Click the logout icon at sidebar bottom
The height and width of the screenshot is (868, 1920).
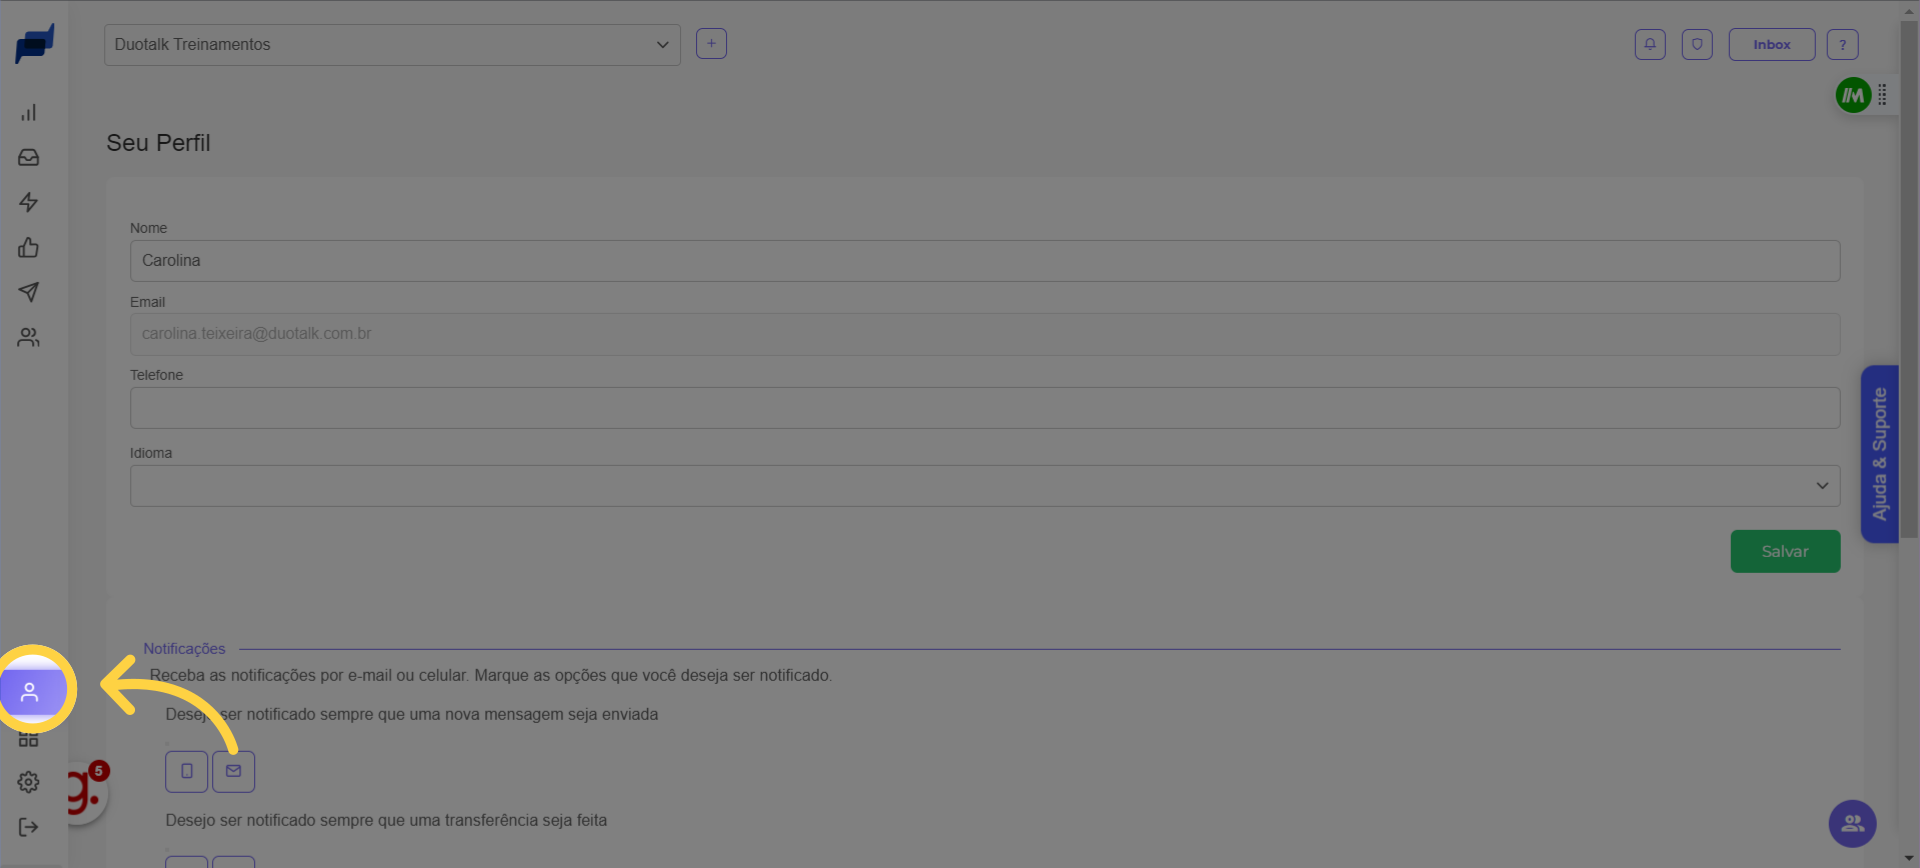pyautogui.click(x=29, y=827)
